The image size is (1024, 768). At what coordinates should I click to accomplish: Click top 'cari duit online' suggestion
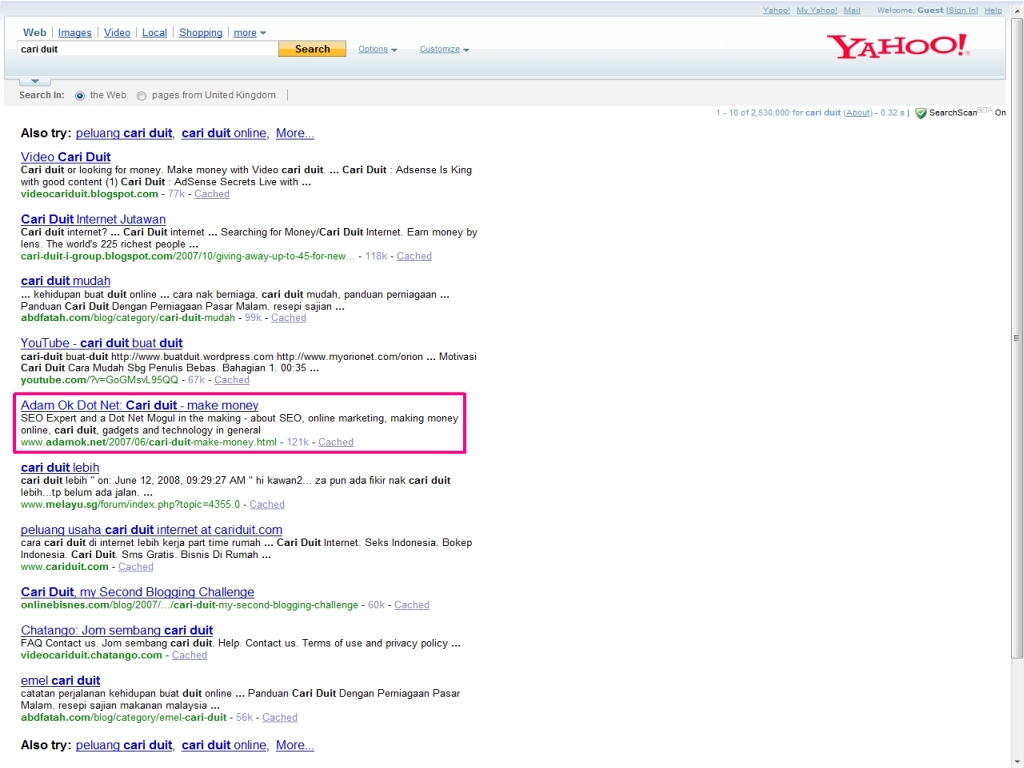[224, 133]
